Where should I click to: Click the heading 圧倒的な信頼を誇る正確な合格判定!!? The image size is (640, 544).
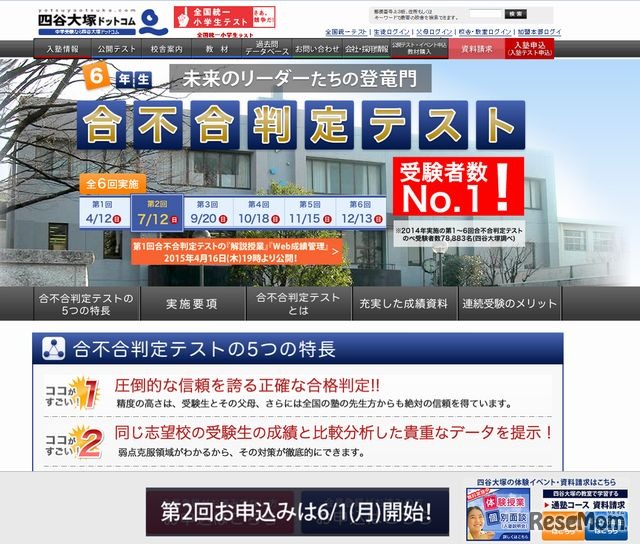tap(247, 385)
